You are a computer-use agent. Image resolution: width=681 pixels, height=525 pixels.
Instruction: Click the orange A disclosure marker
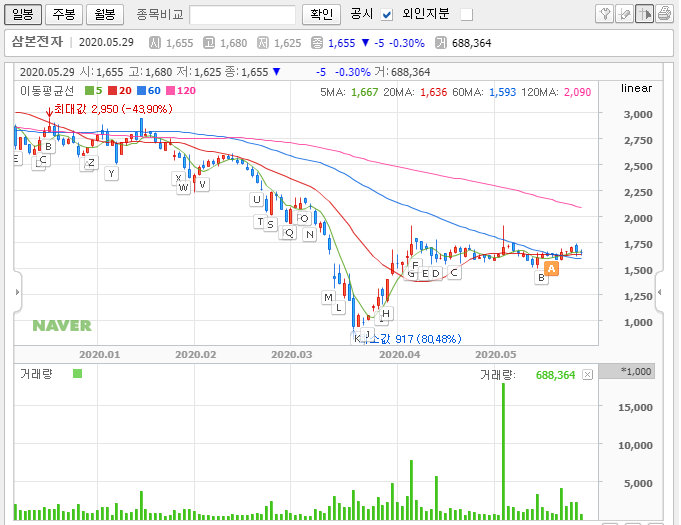pos(552,269)
